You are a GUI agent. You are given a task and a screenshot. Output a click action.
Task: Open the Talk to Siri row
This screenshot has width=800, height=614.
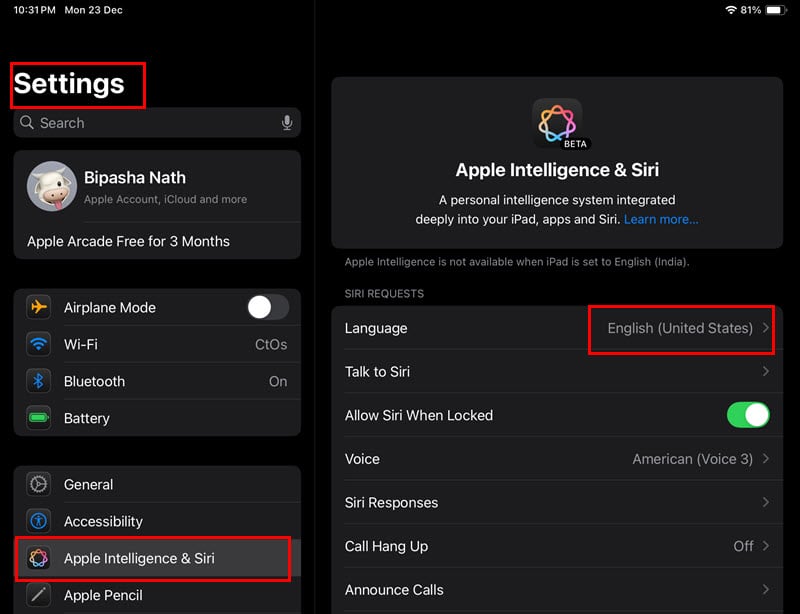tap(556, 372)
